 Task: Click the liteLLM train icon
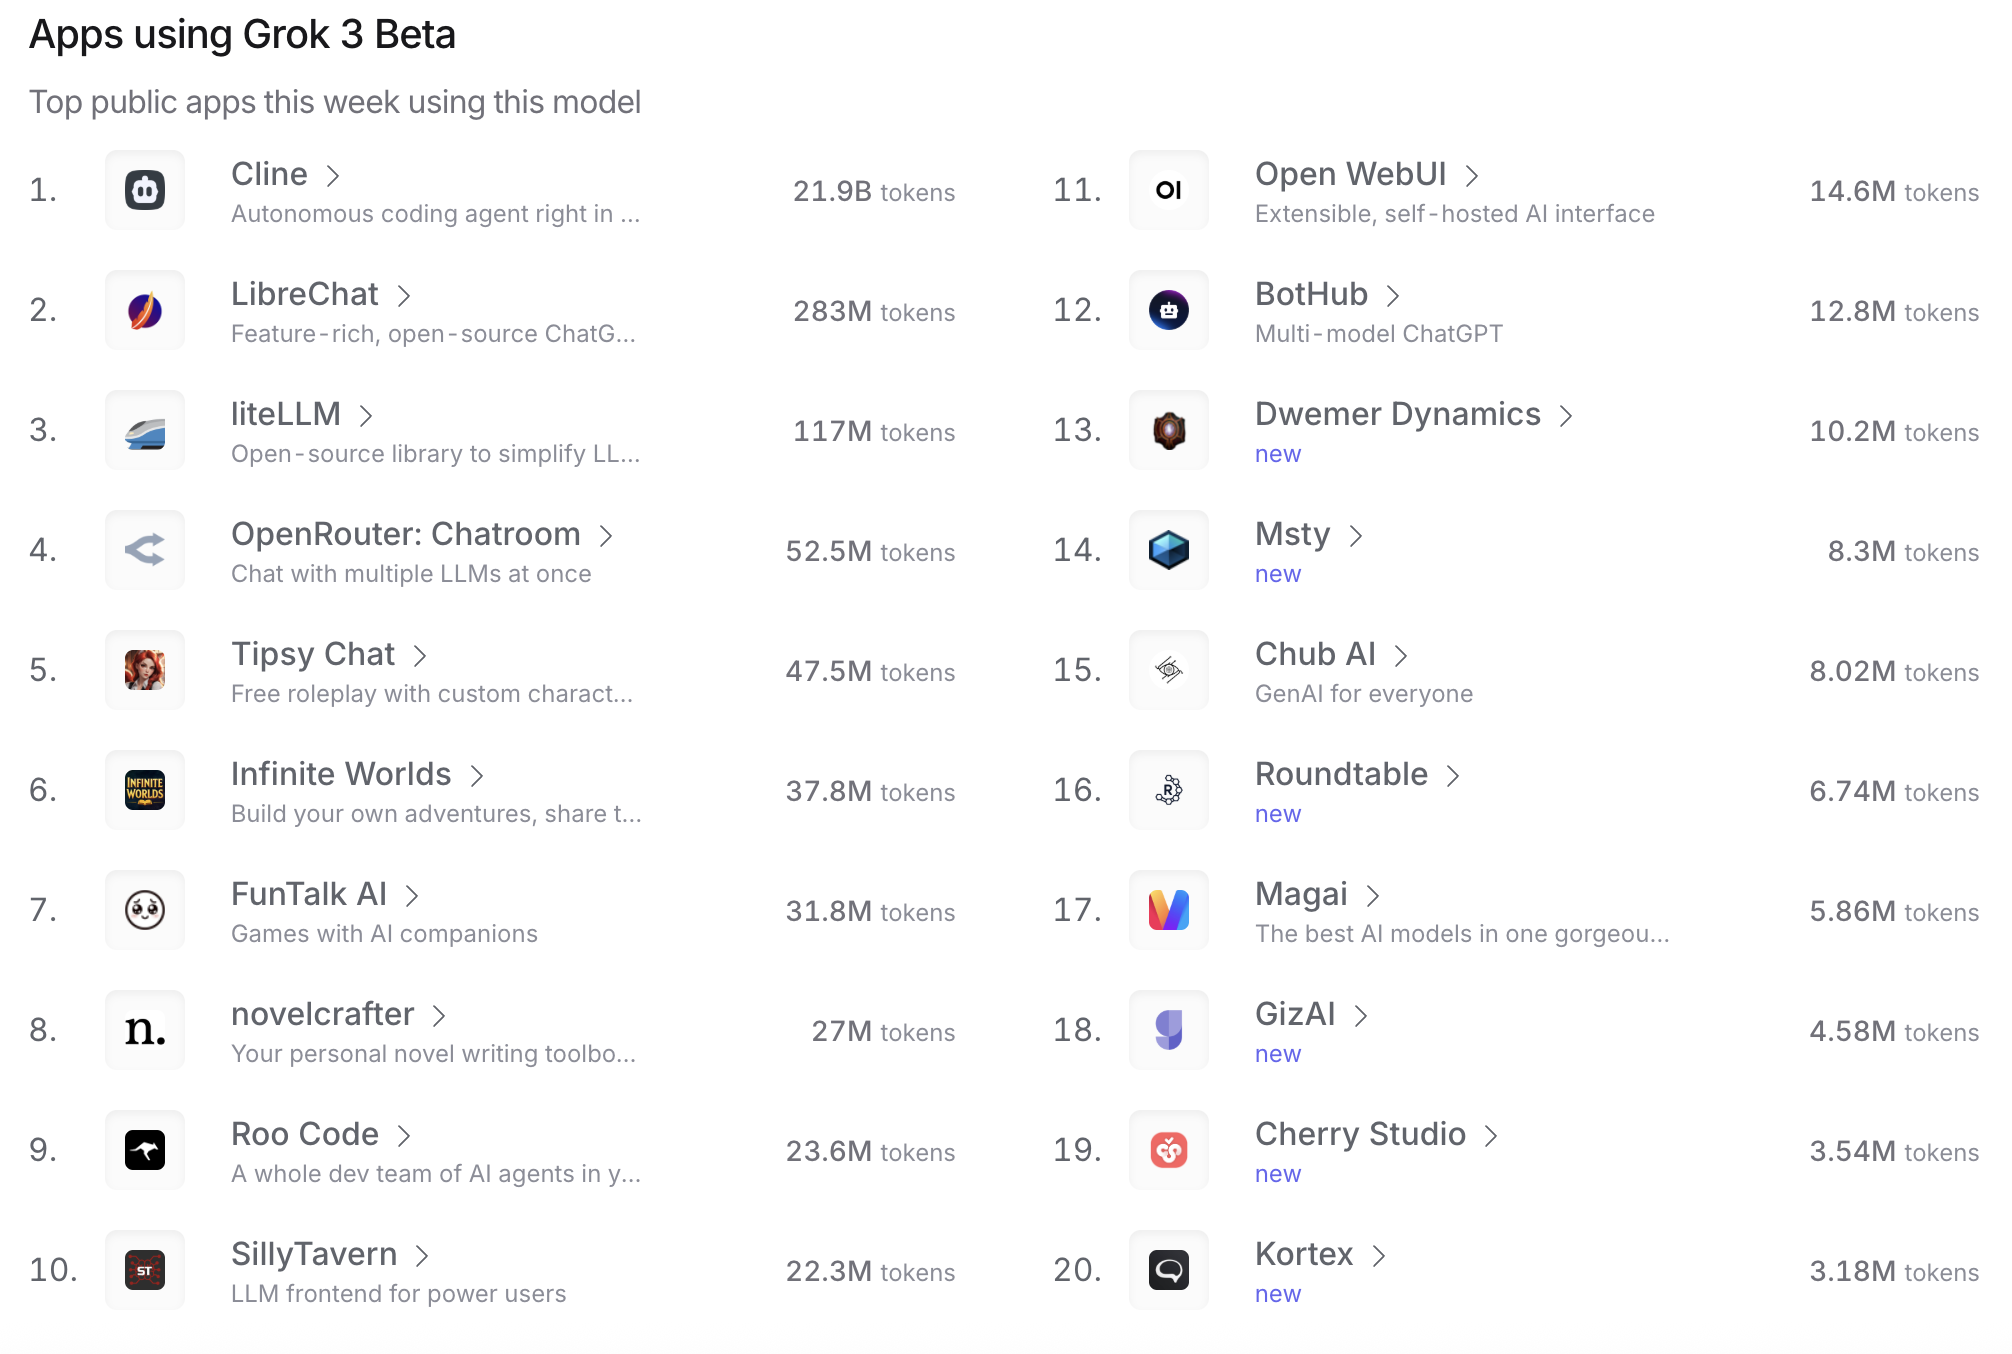coord(145,430)
